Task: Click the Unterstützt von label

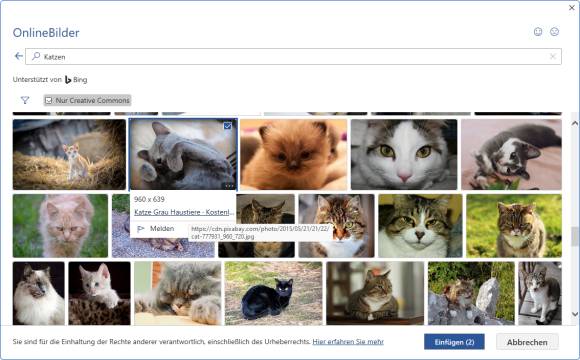Action: coord(37,80)
